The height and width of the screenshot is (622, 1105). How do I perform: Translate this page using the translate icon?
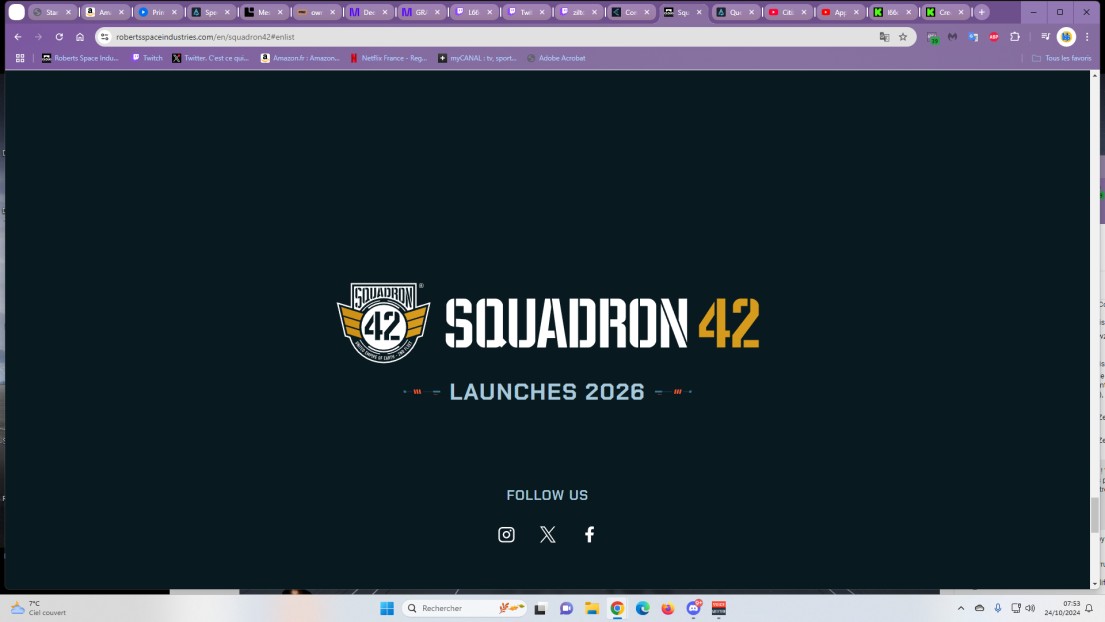tap(884, 37)
